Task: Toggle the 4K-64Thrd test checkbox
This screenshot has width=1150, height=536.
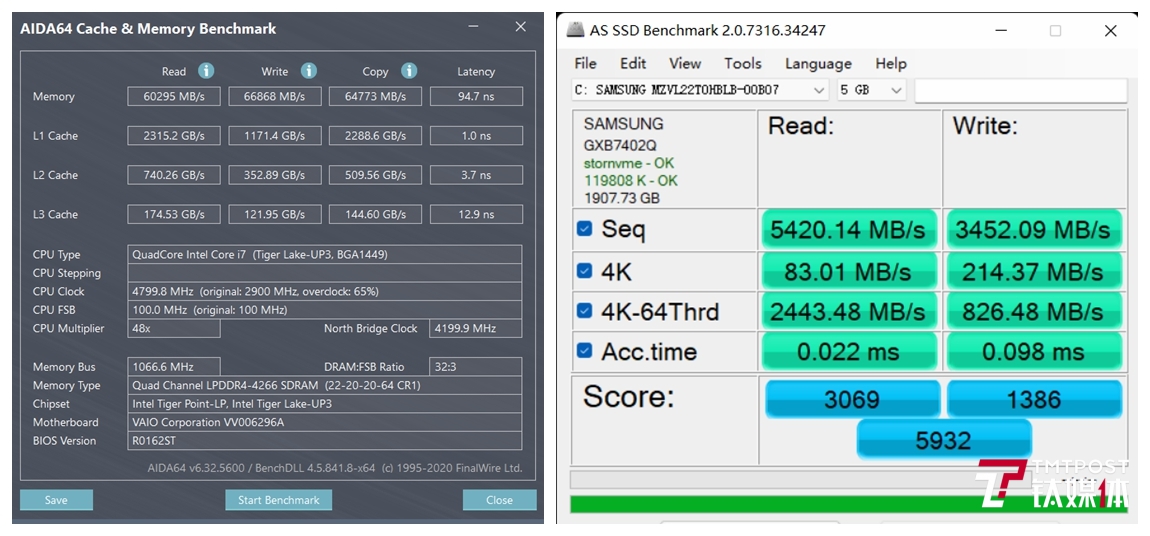Action: pyautogui.click(x=585, y=311)
